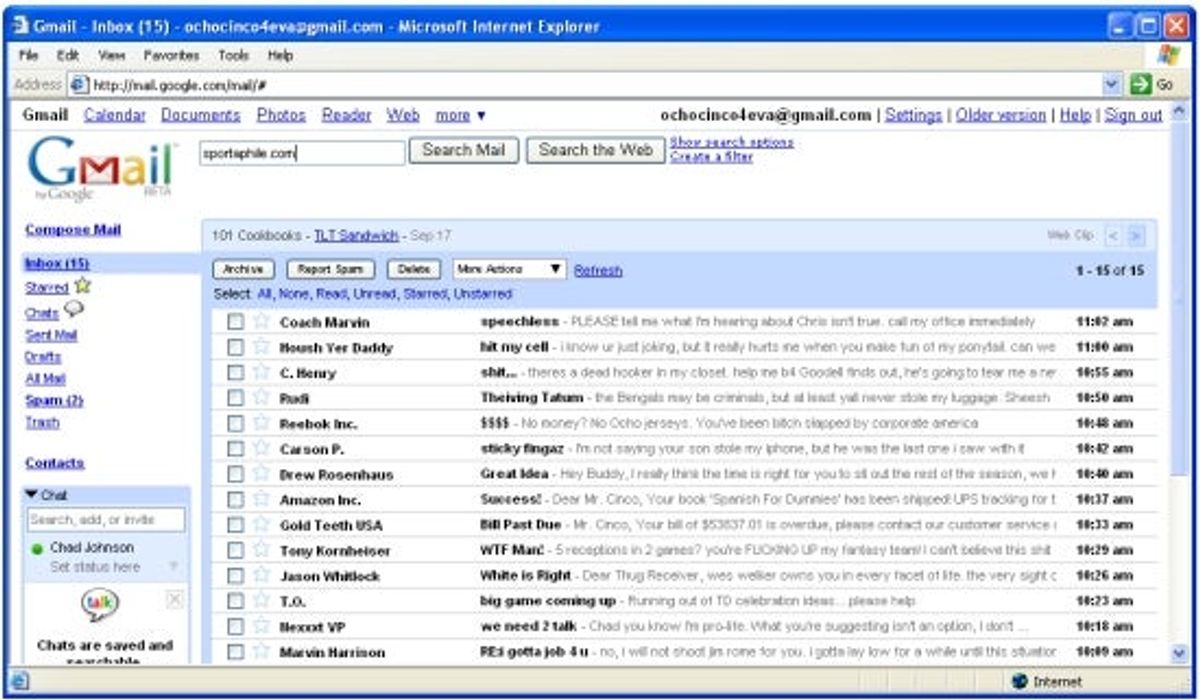The image size is (1200, 700).
Task: Click the chat search, add, or invite field
Action: 106,520
